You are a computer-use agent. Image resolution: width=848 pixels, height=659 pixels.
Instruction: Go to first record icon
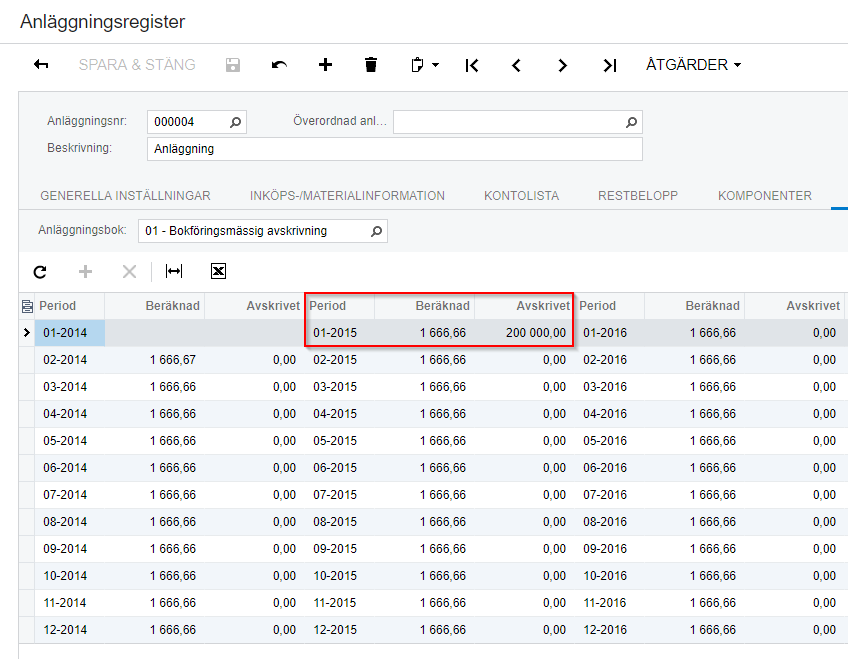(x=472, y=65)
